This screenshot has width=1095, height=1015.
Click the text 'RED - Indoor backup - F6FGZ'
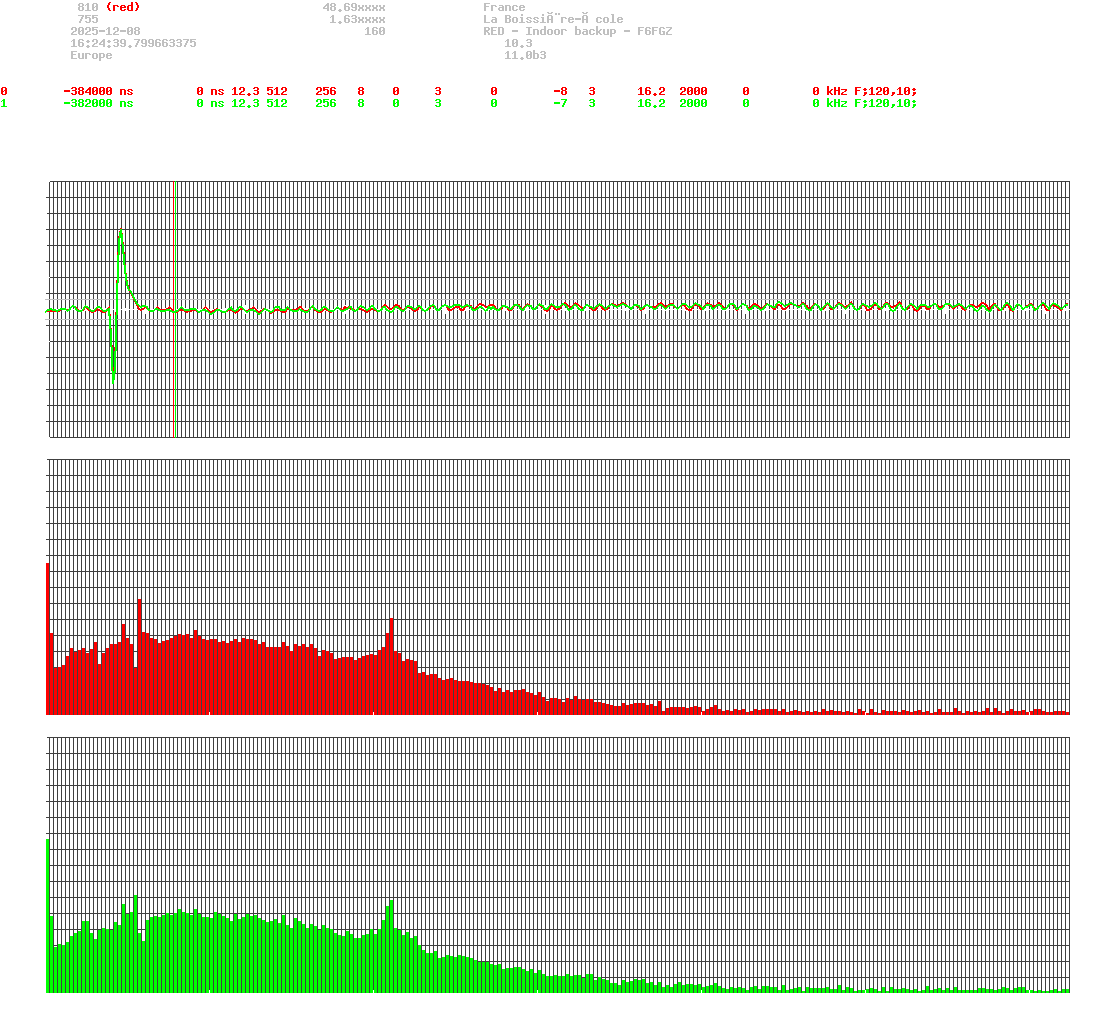[577, 31]
